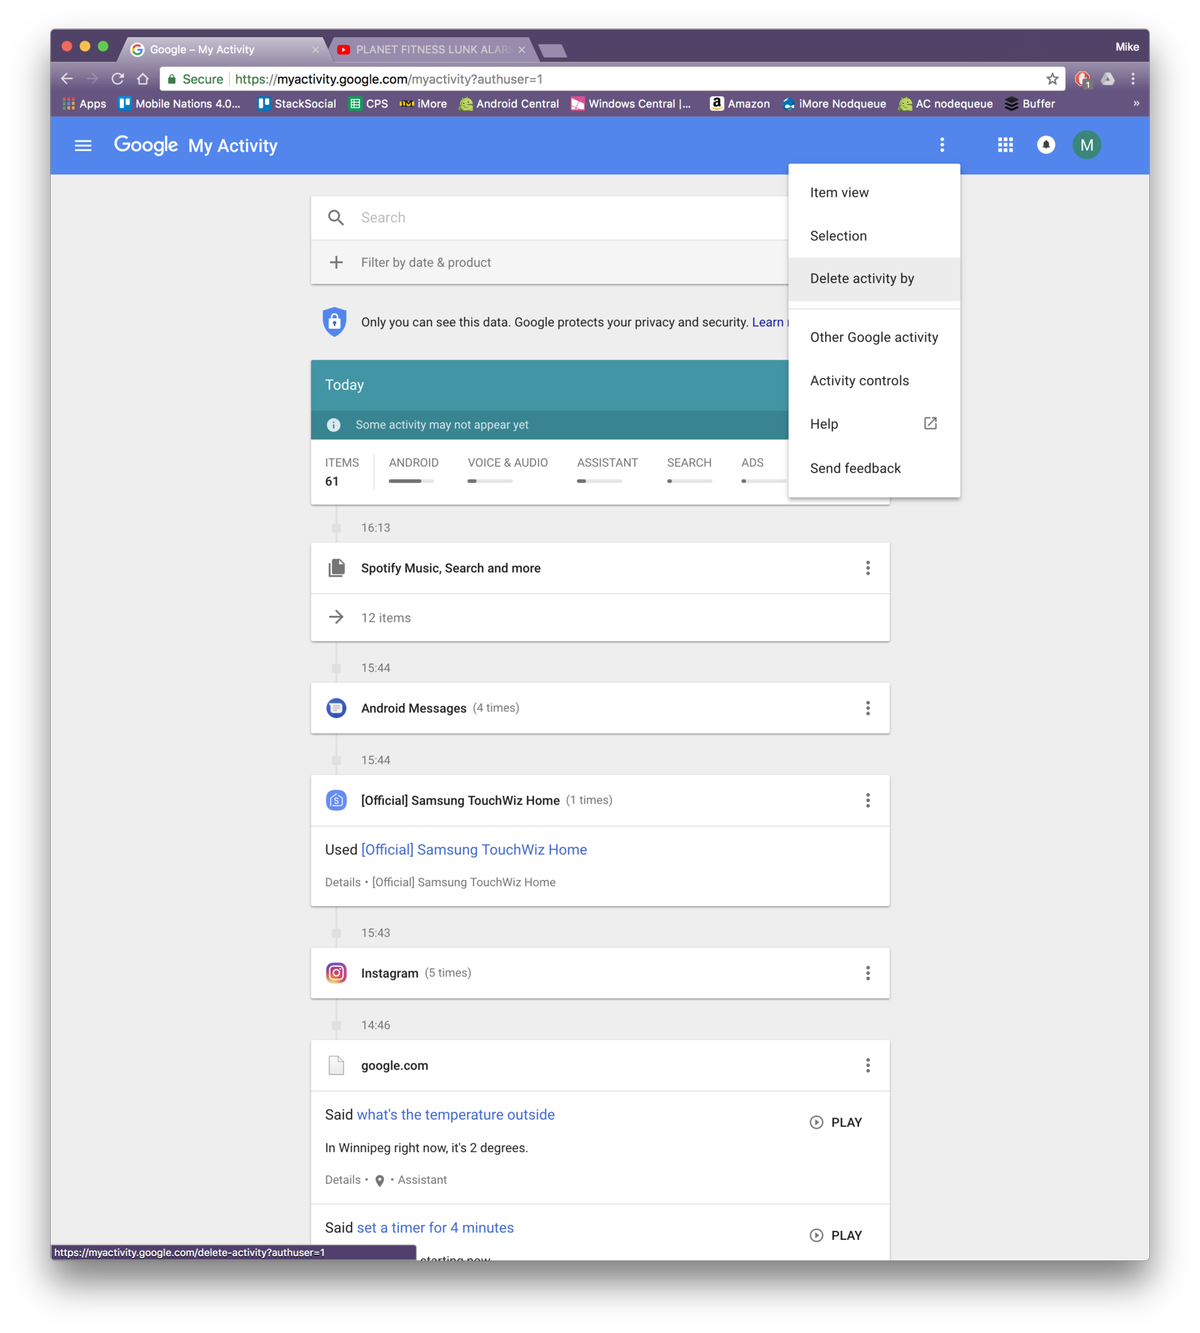Click the Android Messages app icon
The height and width of the screenshot is (1333, 1200).
(x=336, y=707)
